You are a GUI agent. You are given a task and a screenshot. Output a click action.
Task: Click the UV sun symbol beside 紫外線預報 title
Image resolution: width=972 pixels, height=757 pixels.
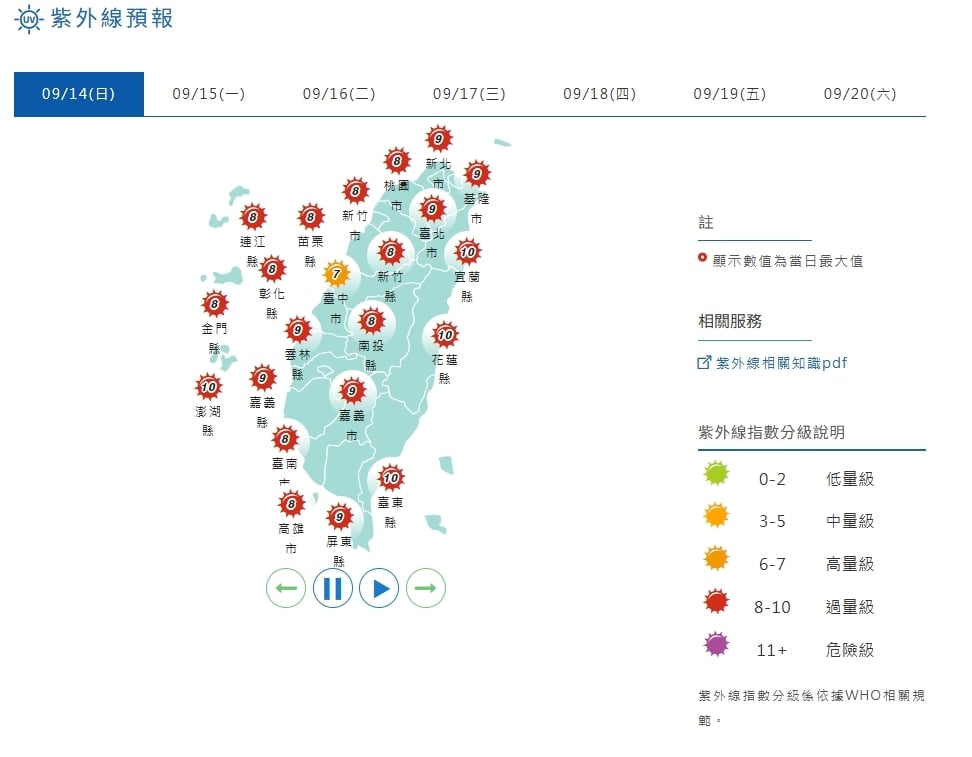click(x=28, y=19)
